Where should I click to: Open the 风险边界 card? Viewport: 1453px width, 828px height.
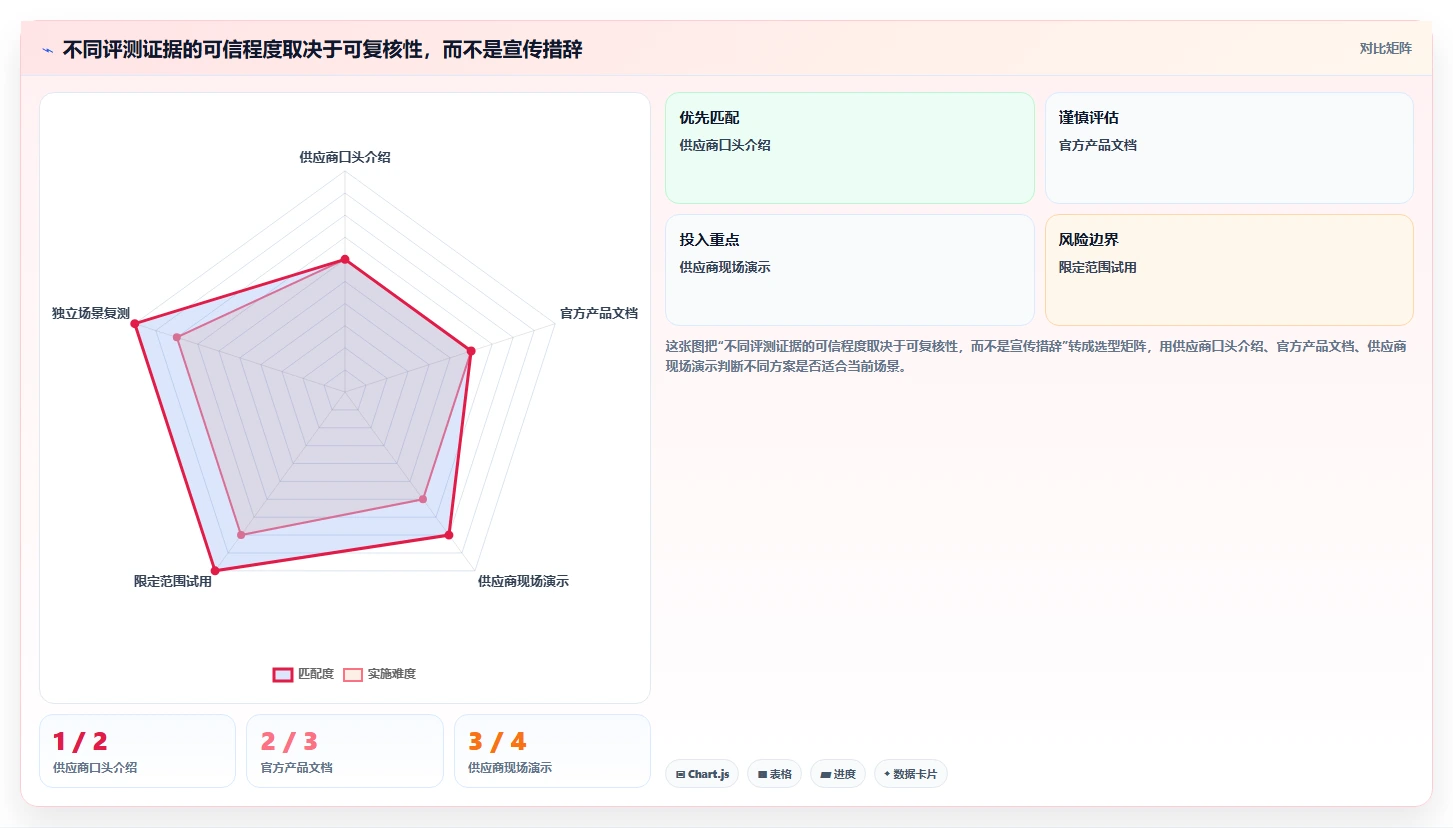(x=1229, y=270)
